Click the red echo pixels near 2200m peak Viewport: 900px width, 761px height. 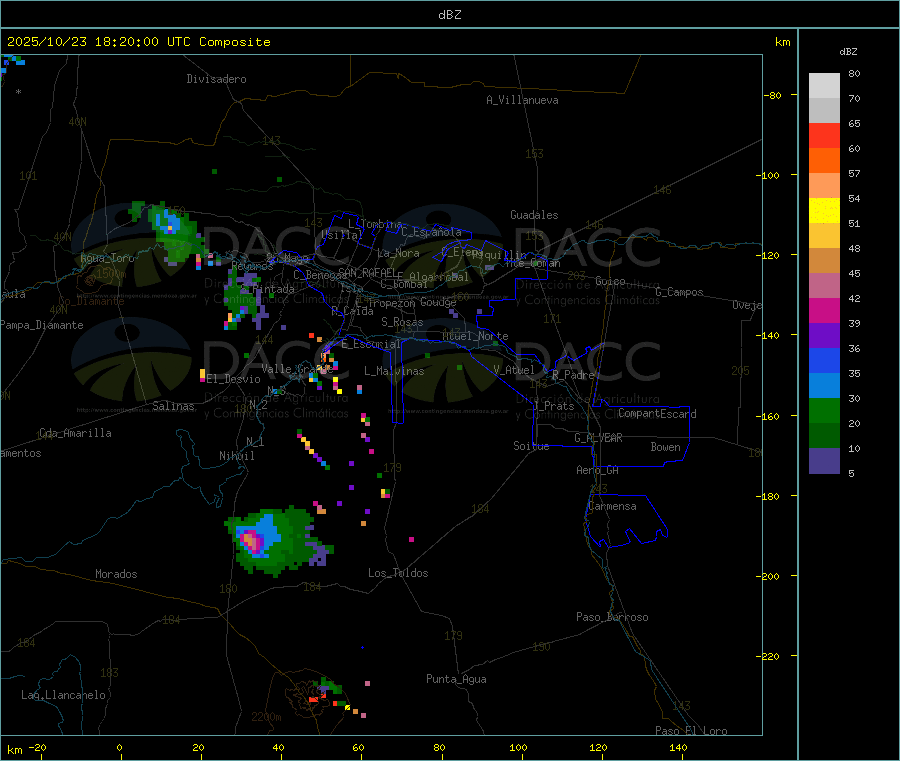pos(313,699)
